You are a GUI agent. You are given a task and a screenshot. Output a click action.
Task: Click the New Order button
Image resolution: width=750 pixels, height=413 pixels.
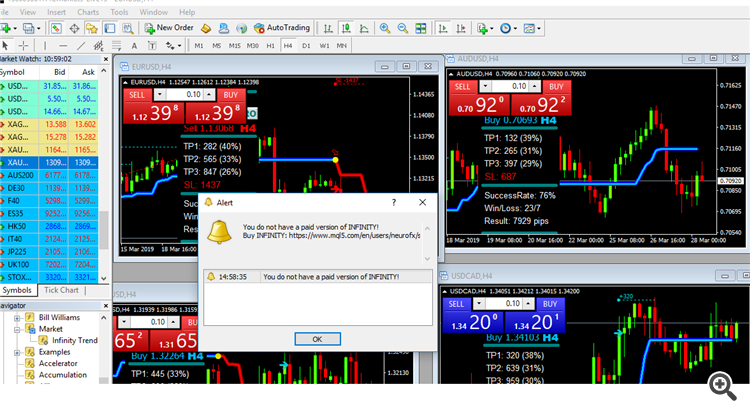[x=169, y=28]
